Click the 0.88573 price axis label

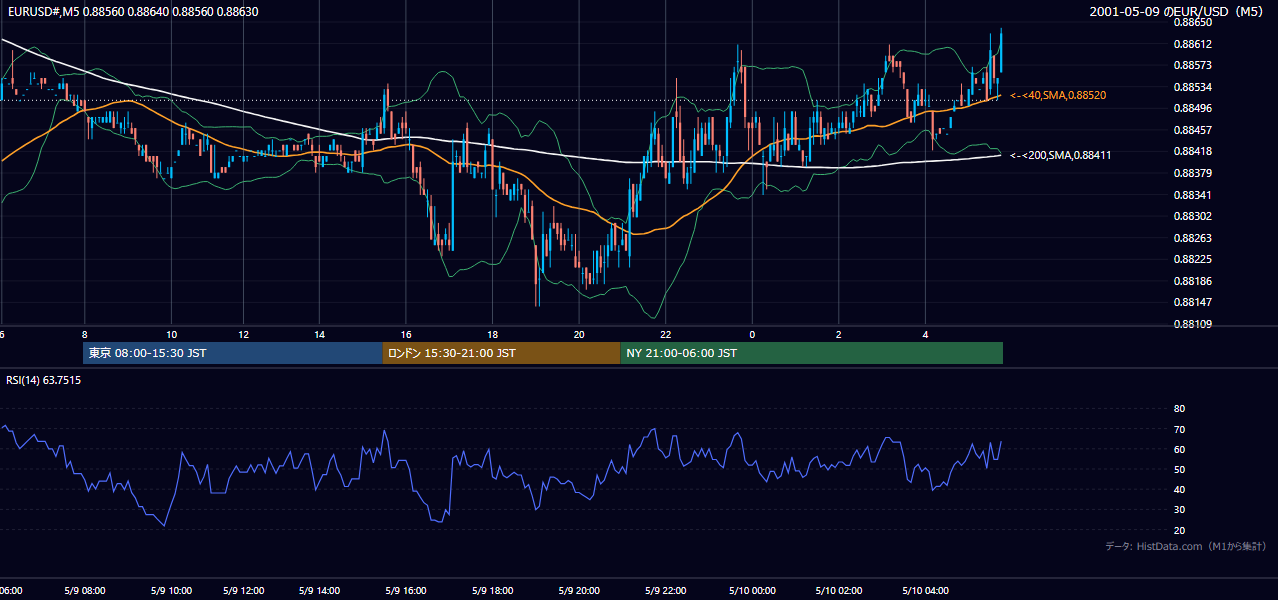pyautogui.click(x=1192, y=66)
